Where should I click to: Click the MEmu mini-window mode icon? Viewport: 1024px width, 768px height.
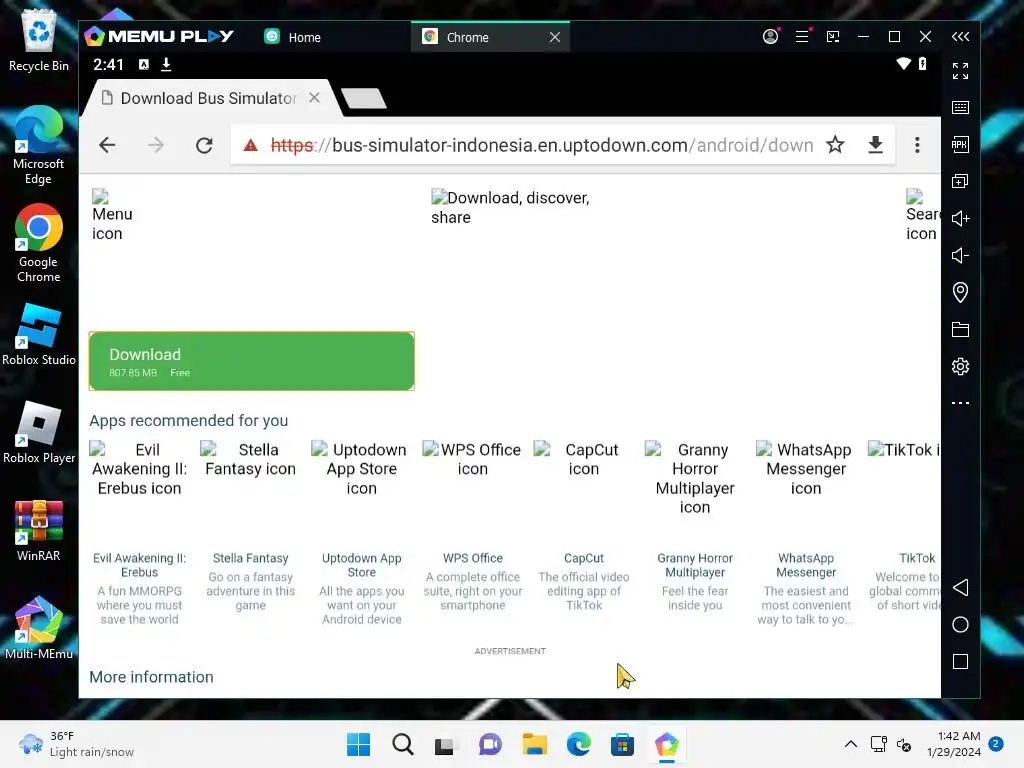point(833,37)
